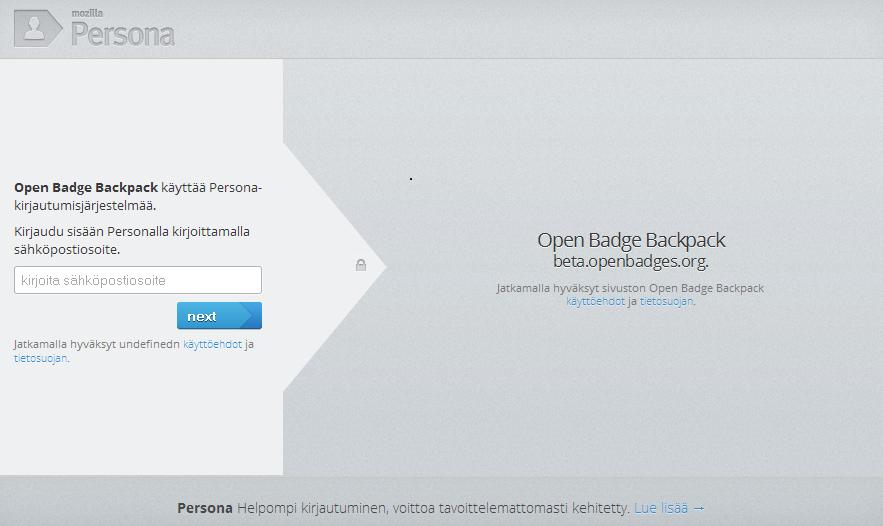Click the padlock icon on the arrow

coord(361,265)
